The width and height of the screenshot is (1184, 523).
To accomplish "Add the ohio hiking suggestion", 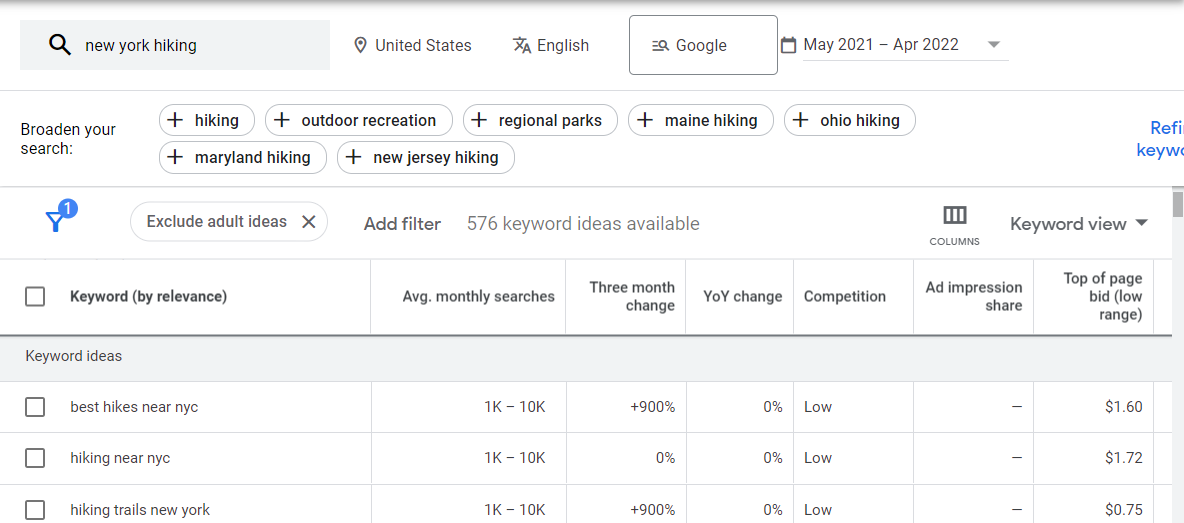I will coord(849,120).
